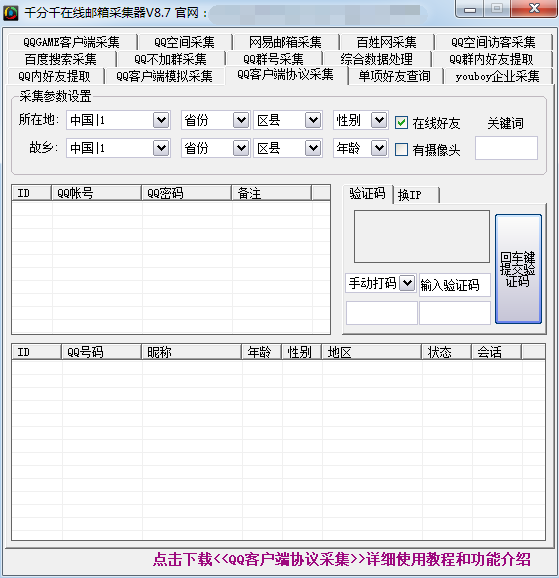This screenshot has height=578, width=559.
Task: Switch to QQ空间访客采集 tab
Action: tap(493, 42)
